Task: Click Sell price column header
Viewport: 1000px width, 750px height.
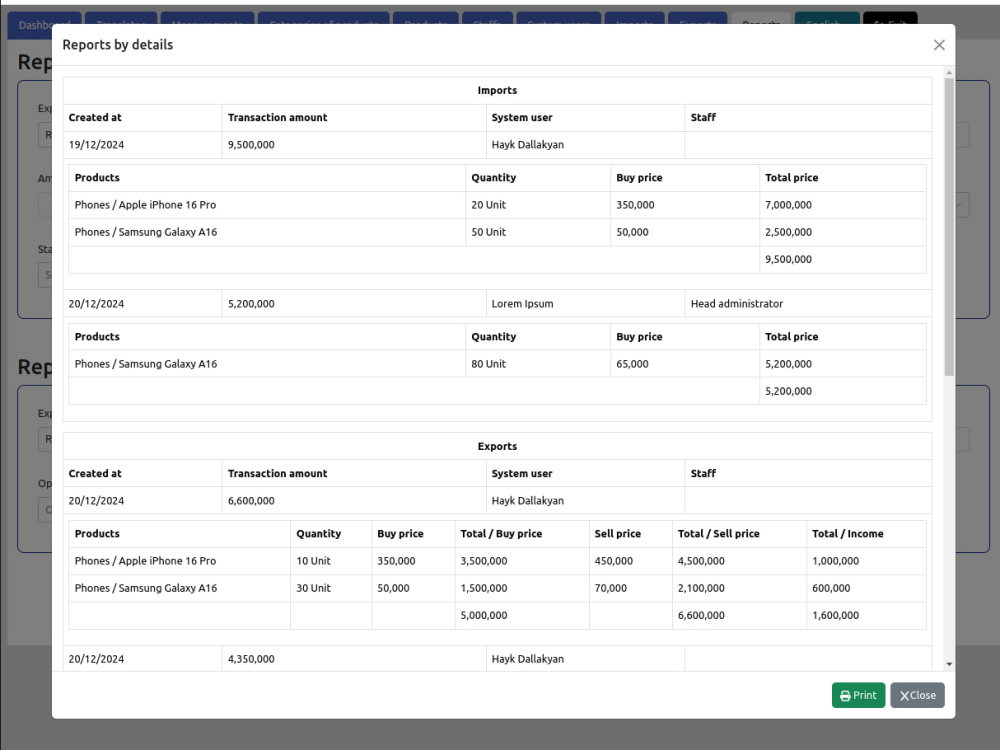Action: (x=617, y=534)
